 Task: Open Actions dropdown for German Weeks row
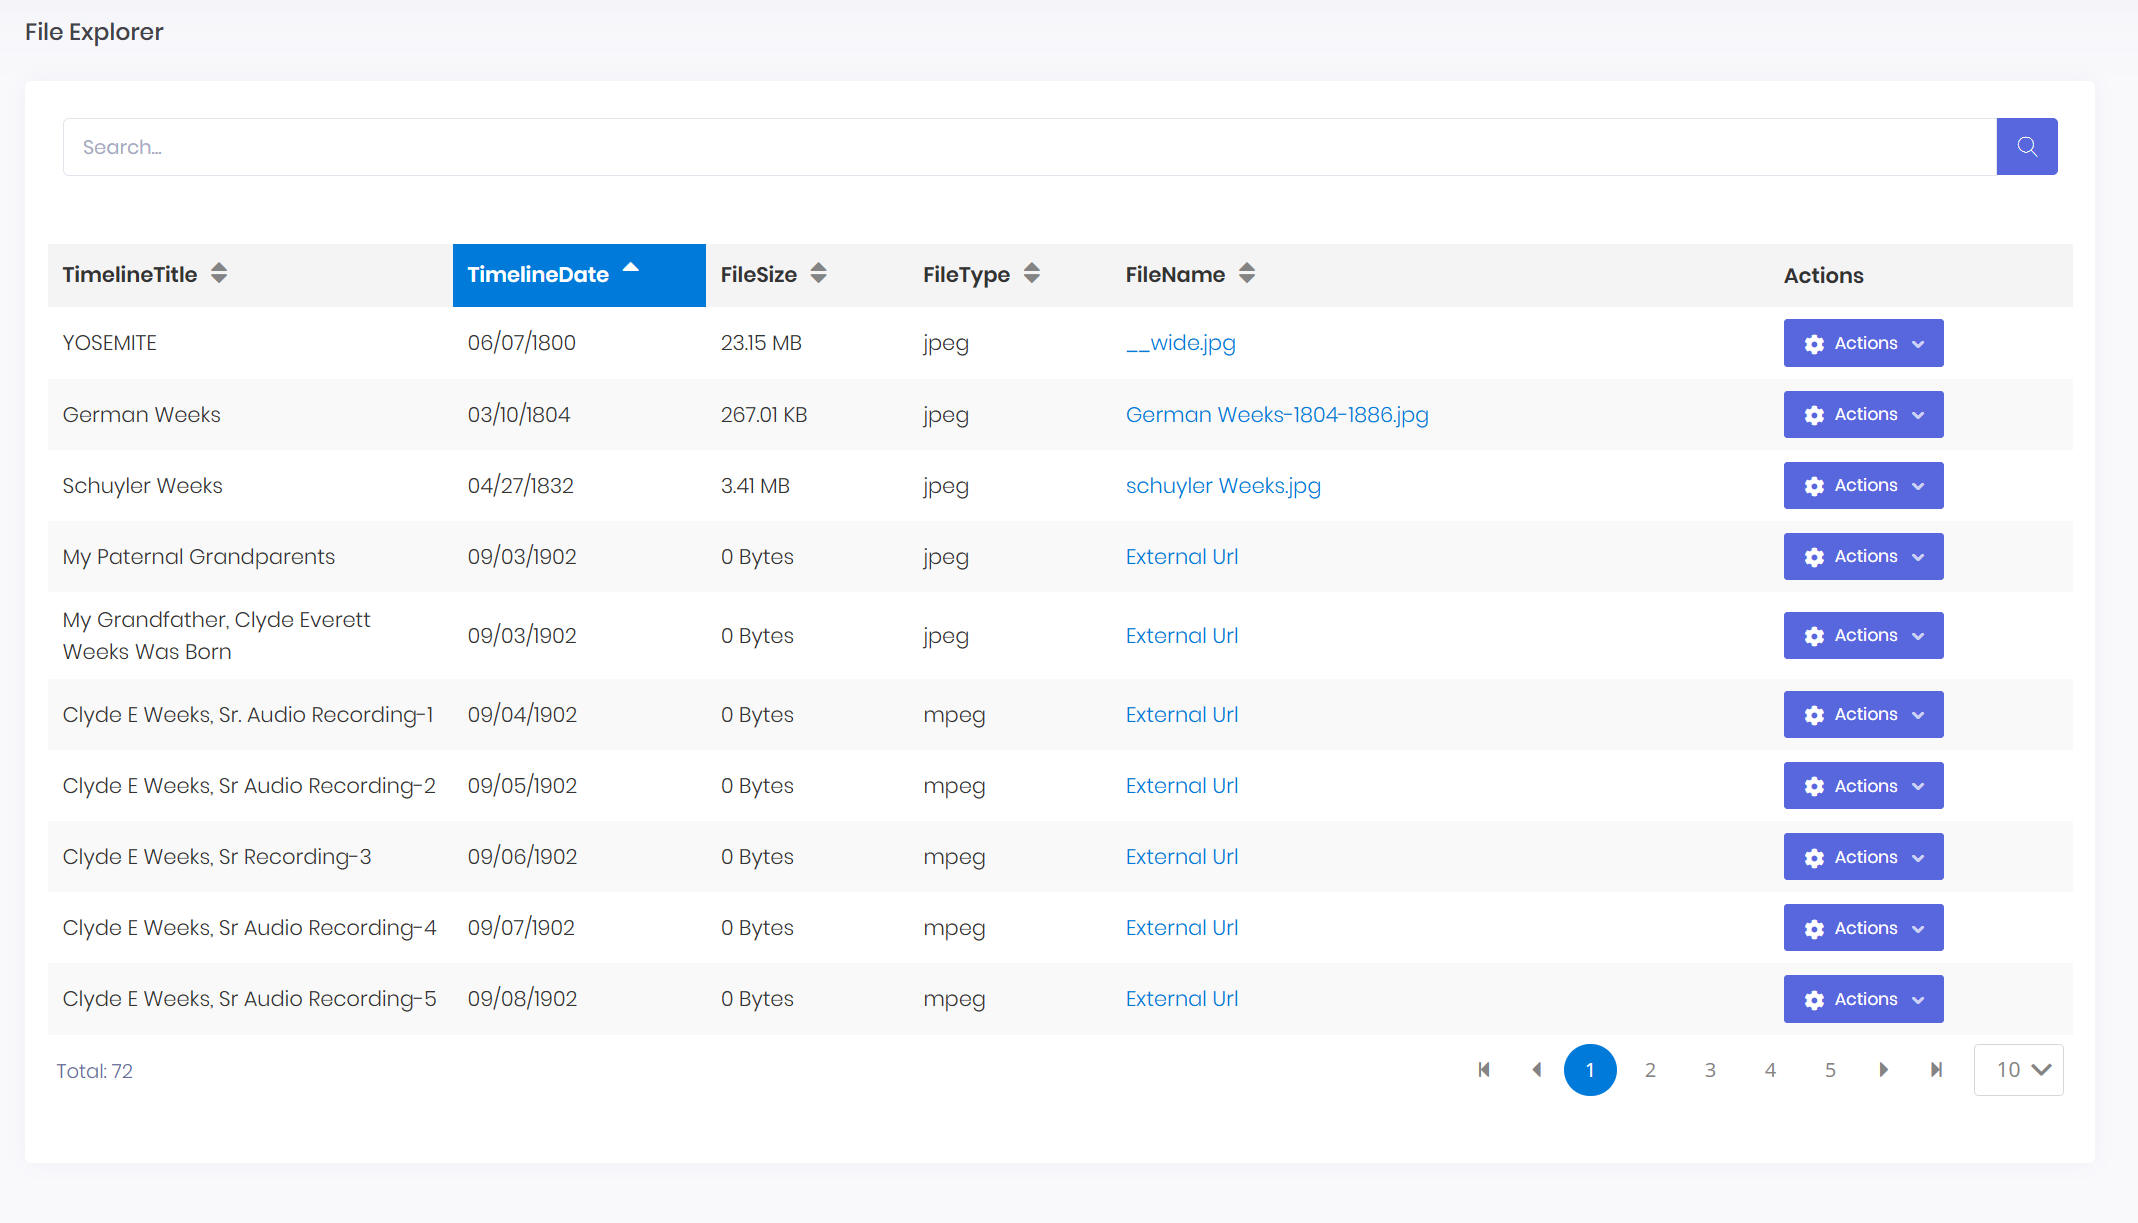(x=1863, y=414)
